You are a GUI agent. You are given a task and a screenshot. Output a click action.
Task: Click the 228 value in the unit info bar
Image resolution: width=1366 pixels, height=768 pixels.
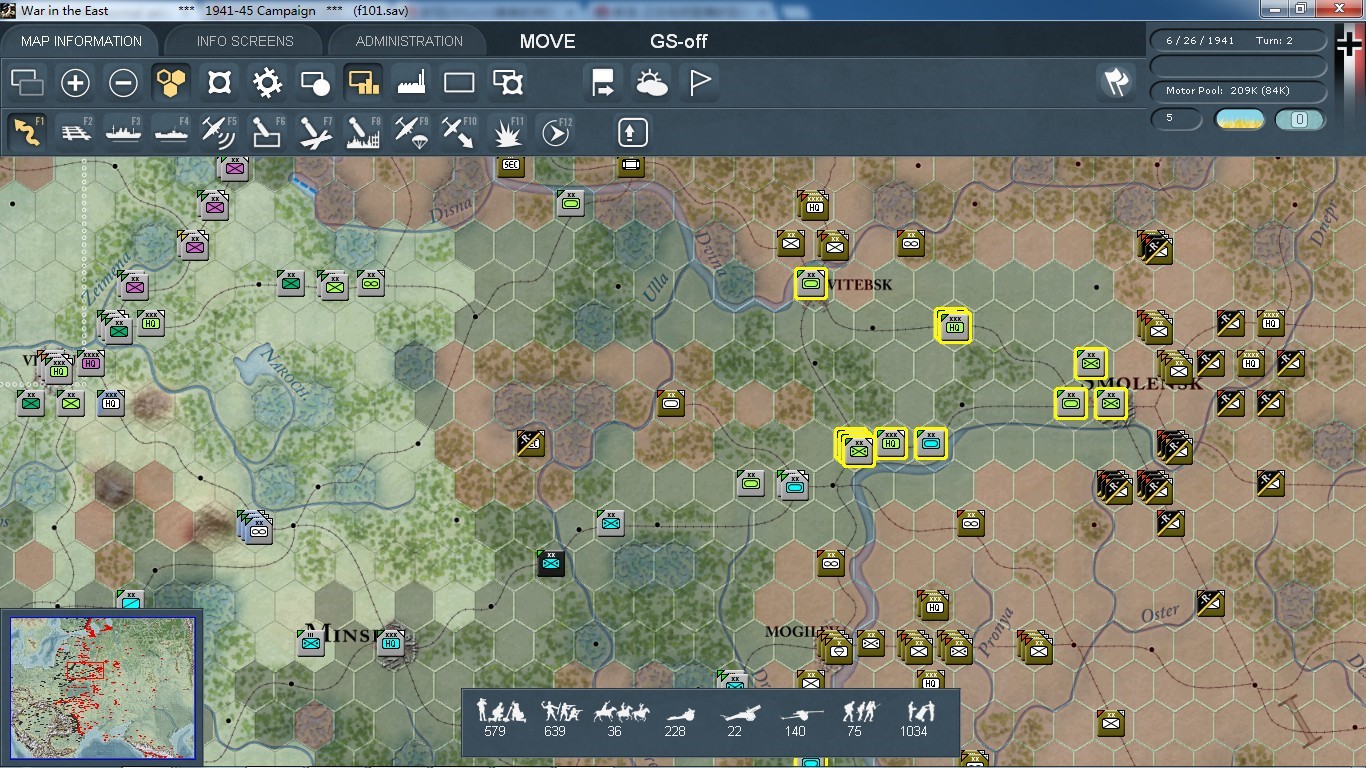coord(676,731)
